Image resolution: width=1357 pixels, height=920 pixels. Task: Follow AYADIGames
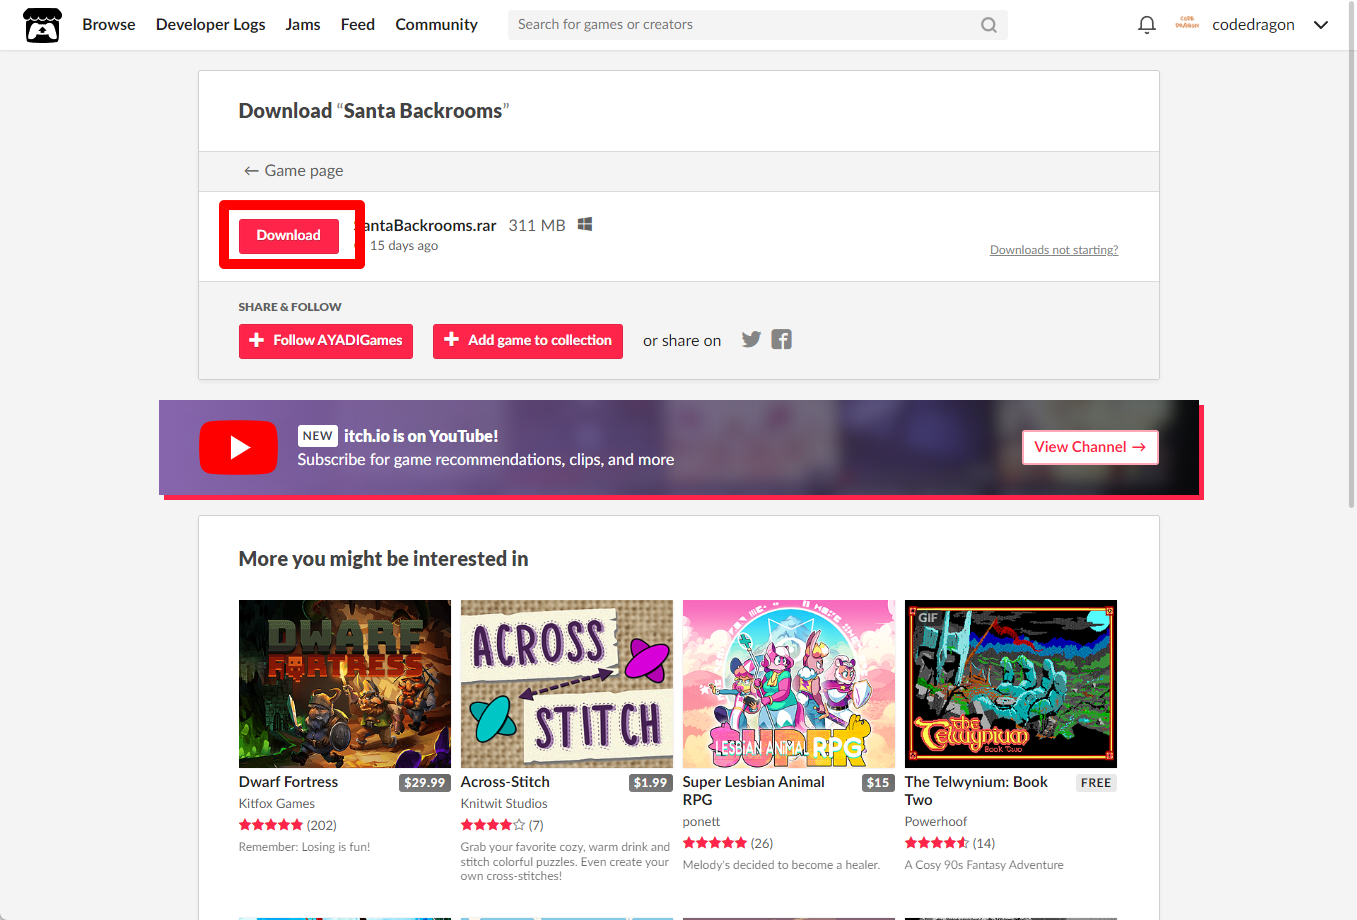click(326, 341)
